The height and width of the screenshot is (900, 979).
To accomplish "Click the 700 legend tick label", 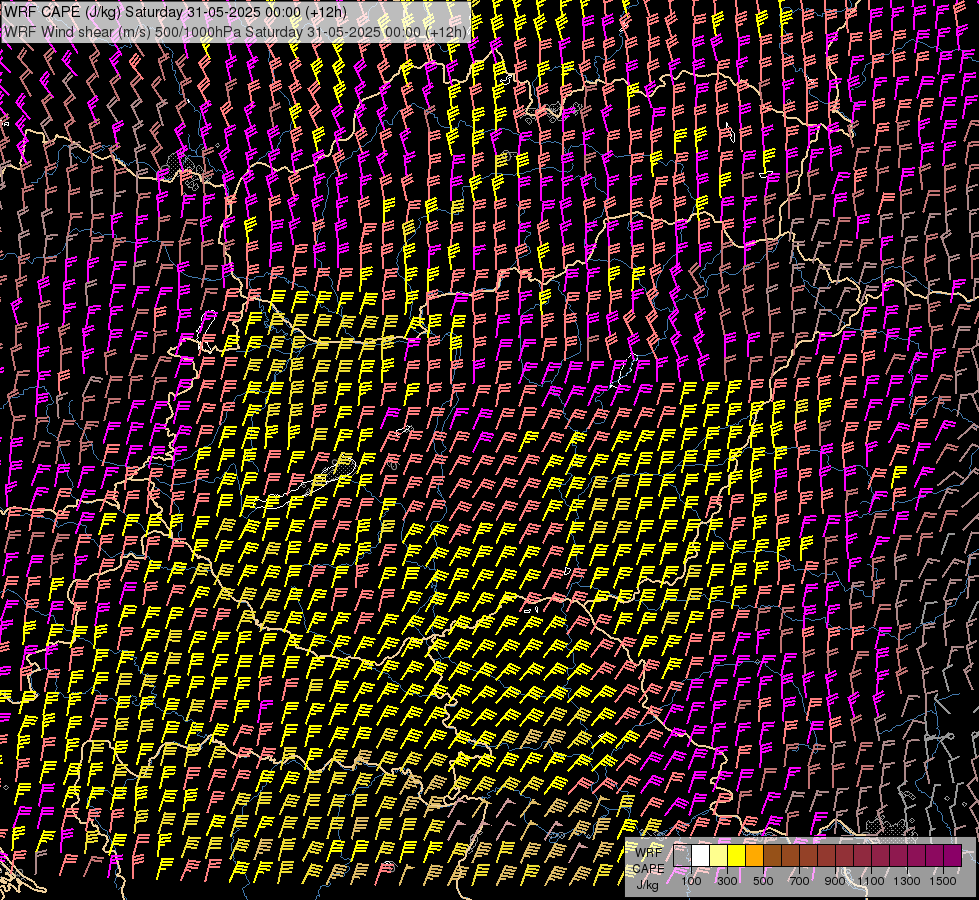I will click(799, 881).
